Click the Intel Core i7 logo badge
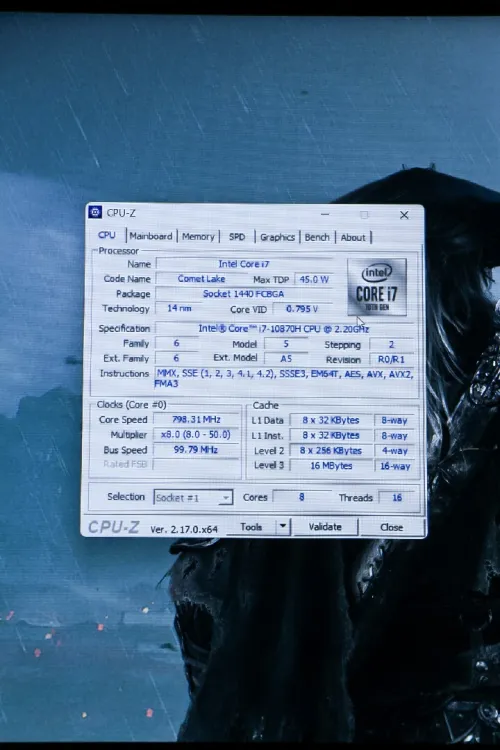Screen dimensions: 500x750 [x=377, y=287]
